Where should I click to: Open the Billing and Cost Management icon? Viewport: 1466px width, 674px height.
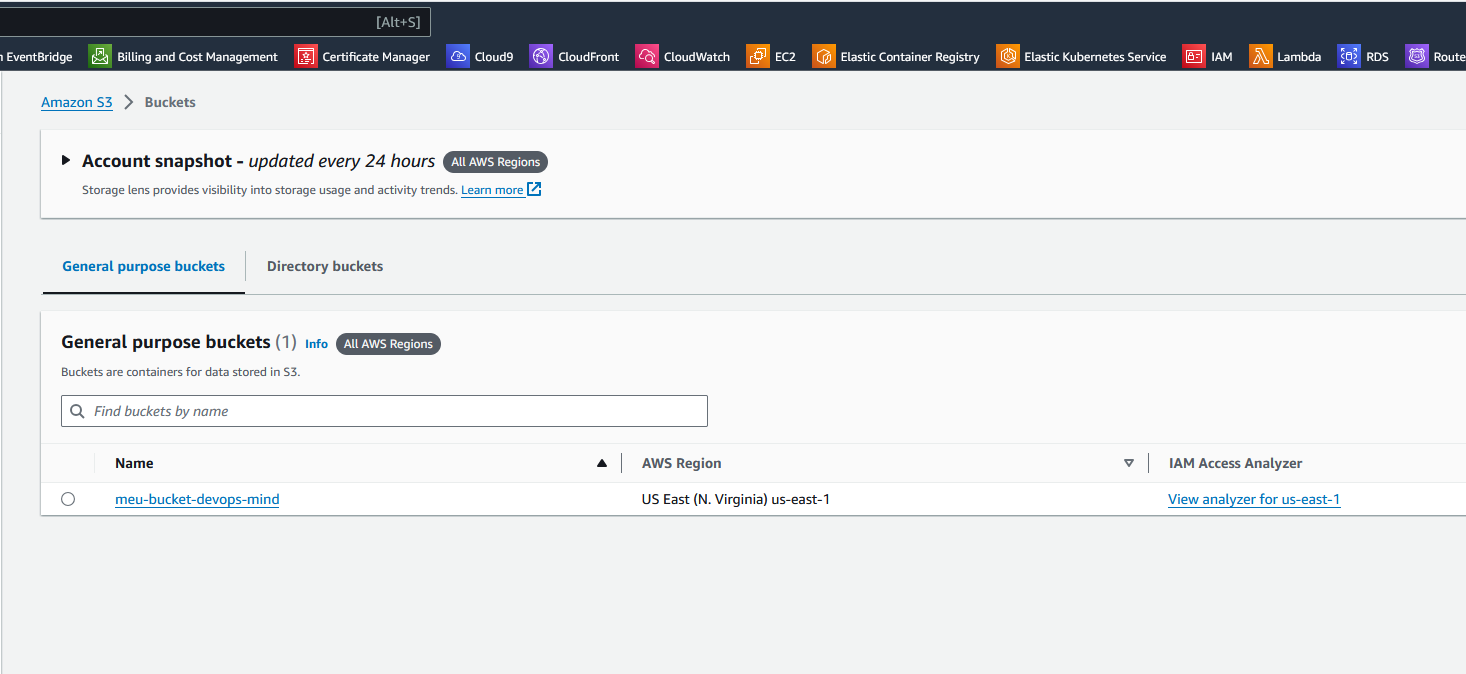pyautogui.click(x=100, y=56)
